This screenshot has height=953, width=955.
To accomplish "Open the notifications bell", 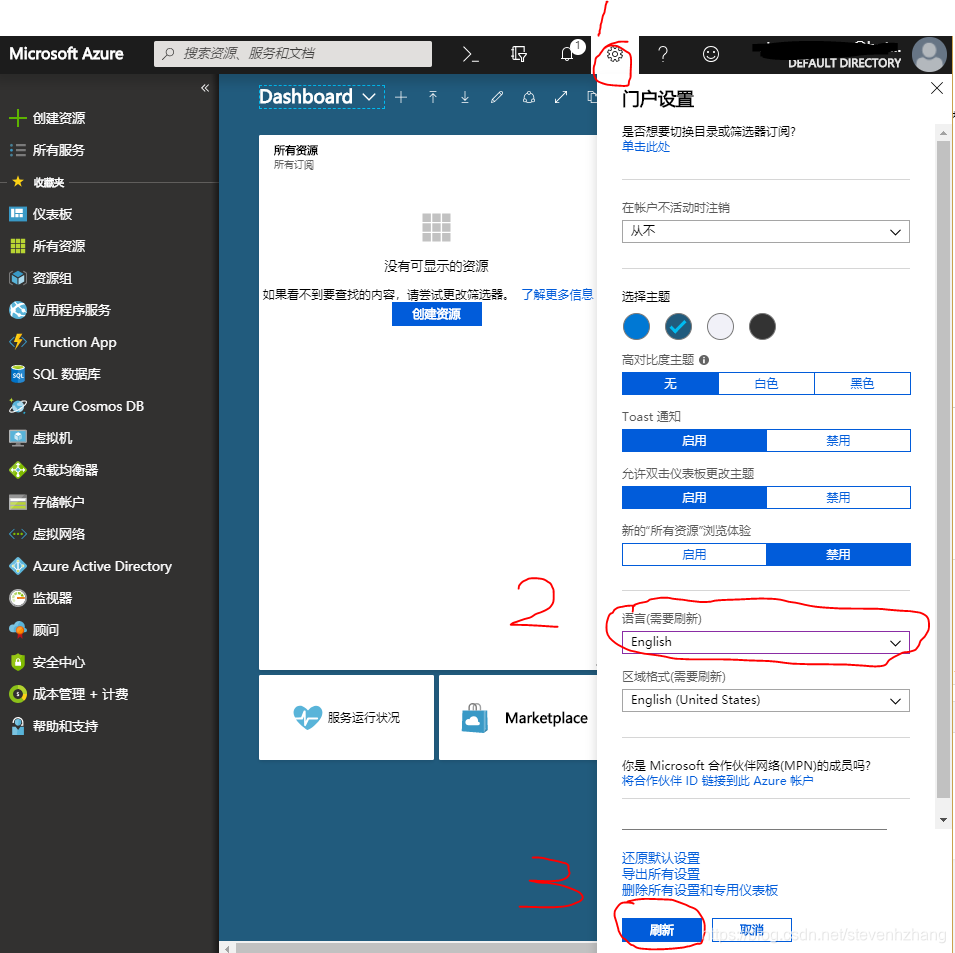I will tap(567, 54).
